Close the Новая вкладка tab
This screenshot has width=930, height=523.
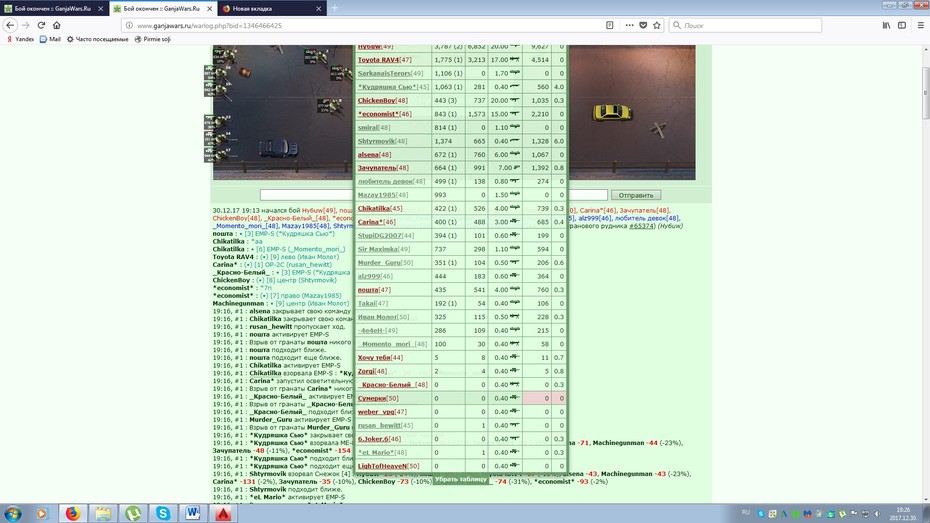pos(319,8)
